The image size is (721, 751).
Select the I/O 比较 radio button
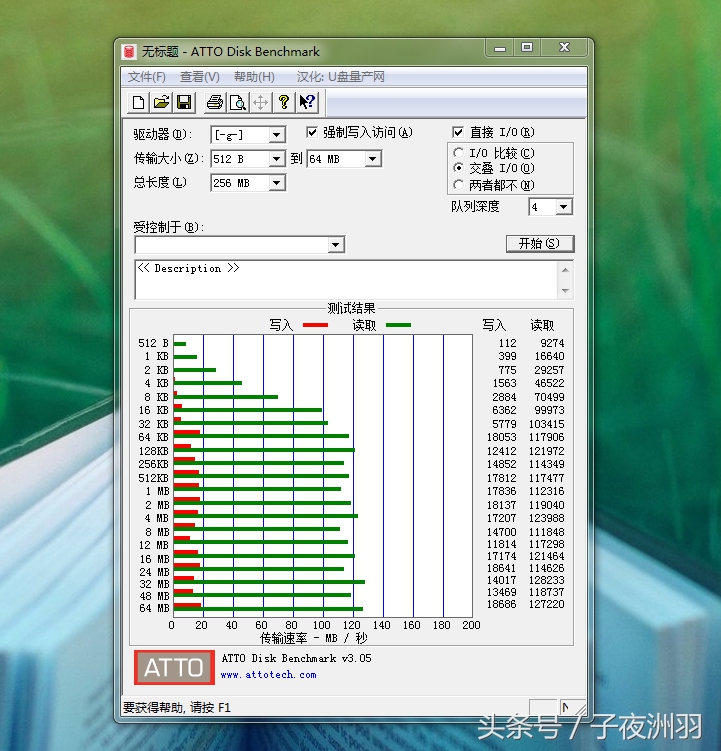[x=458, y=153]
